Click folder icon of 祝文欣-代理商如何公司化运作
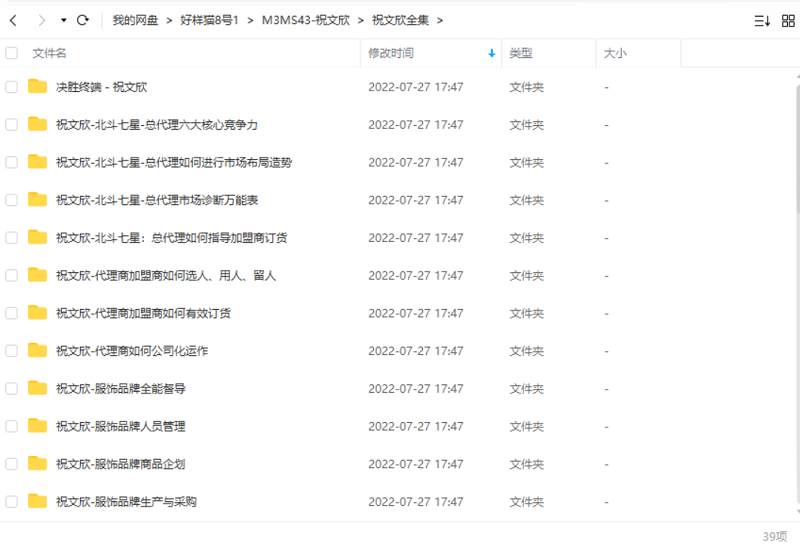Image resolution: width=800 pixels, height=548 pixels. click(38, 351)
